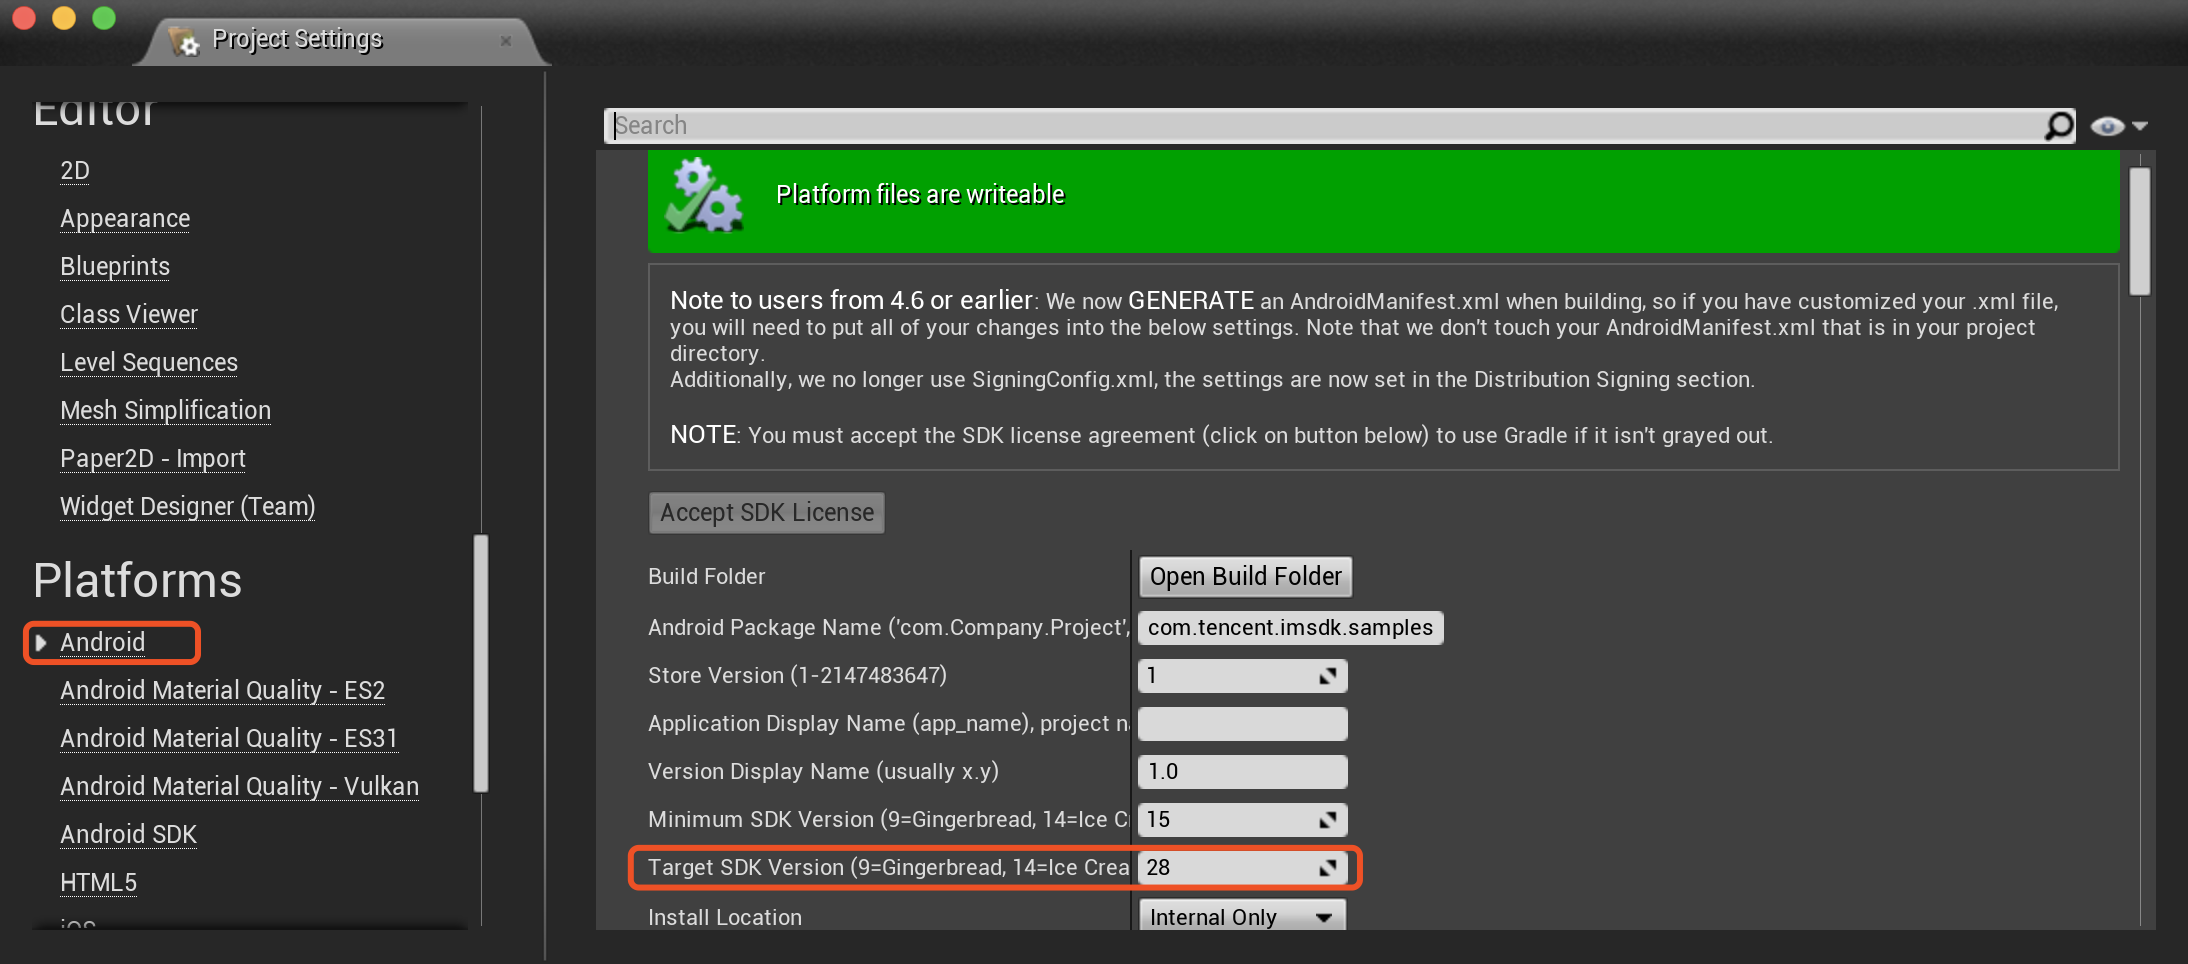Click the Build Folder label
The image size is (2188, 964).
point(706,577)
